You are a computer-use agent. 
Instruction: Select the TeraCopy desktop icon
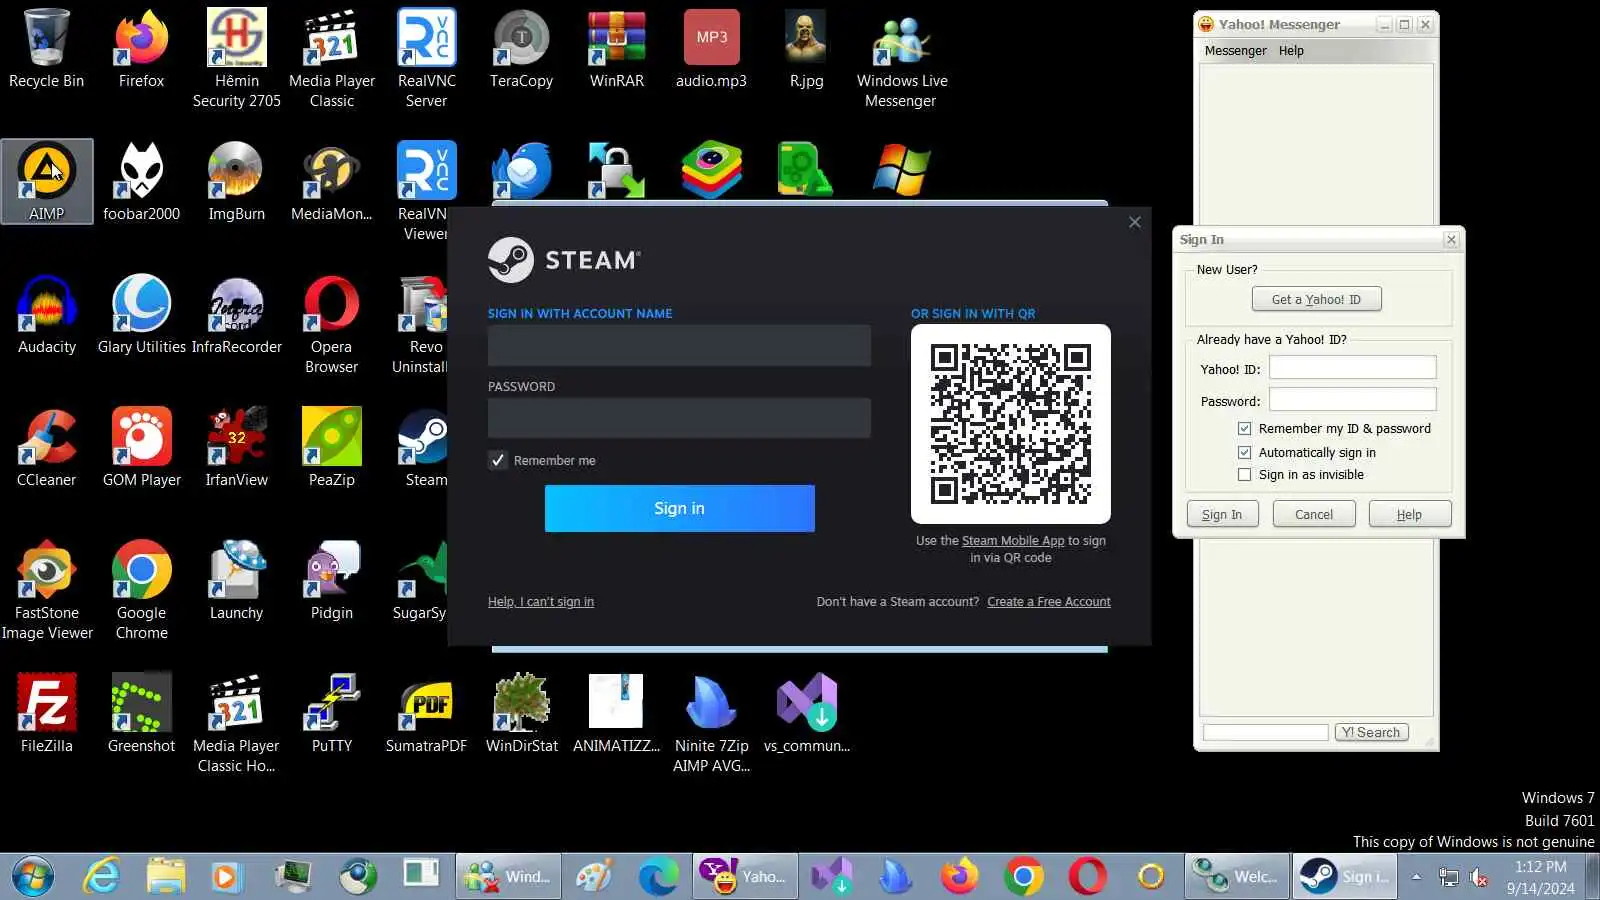click(521, 49)
